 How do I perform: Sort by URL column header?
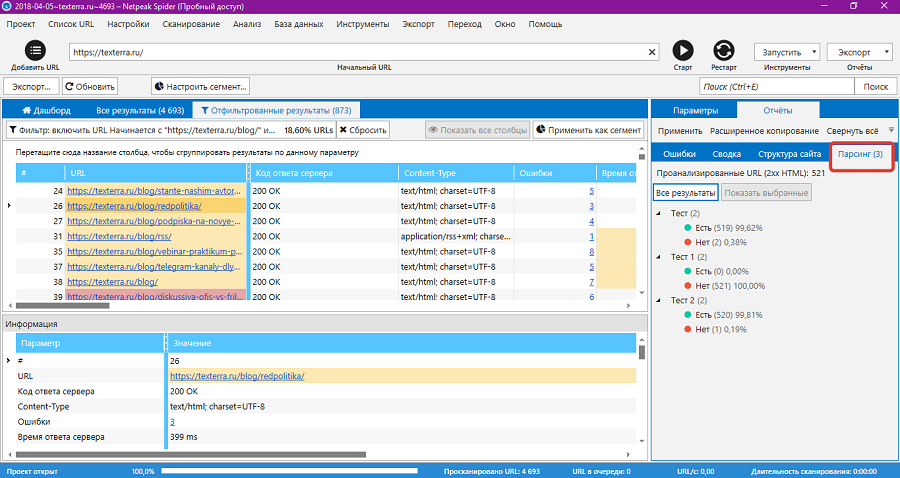pyautogui.click(x=156, y=173)
